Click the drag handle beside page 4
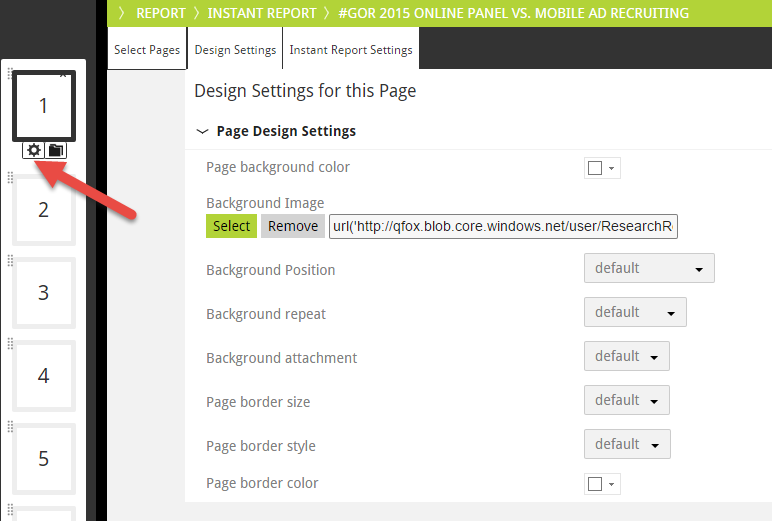The height and width of the screenshot is (521, 772). tap(11, 344)
